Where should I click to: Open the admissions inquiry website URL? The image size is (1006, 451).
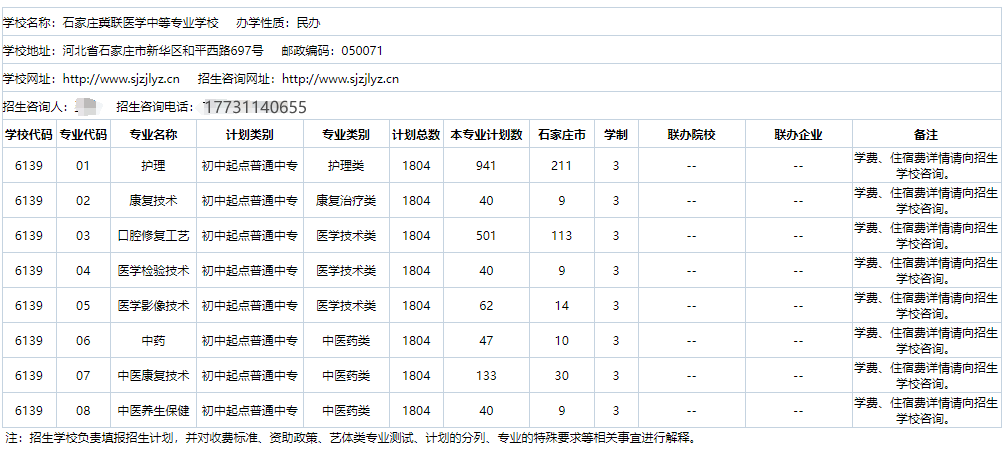tap(341, 79)
